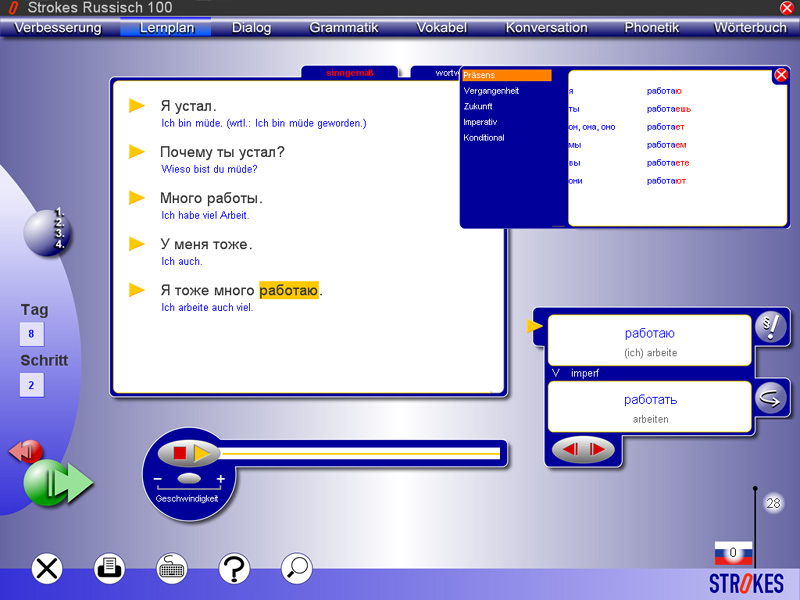This screenshot has width=800, height=600.
Task: Stop audio playback with red square
Action: pyautogui.click(x=180, y=453)
